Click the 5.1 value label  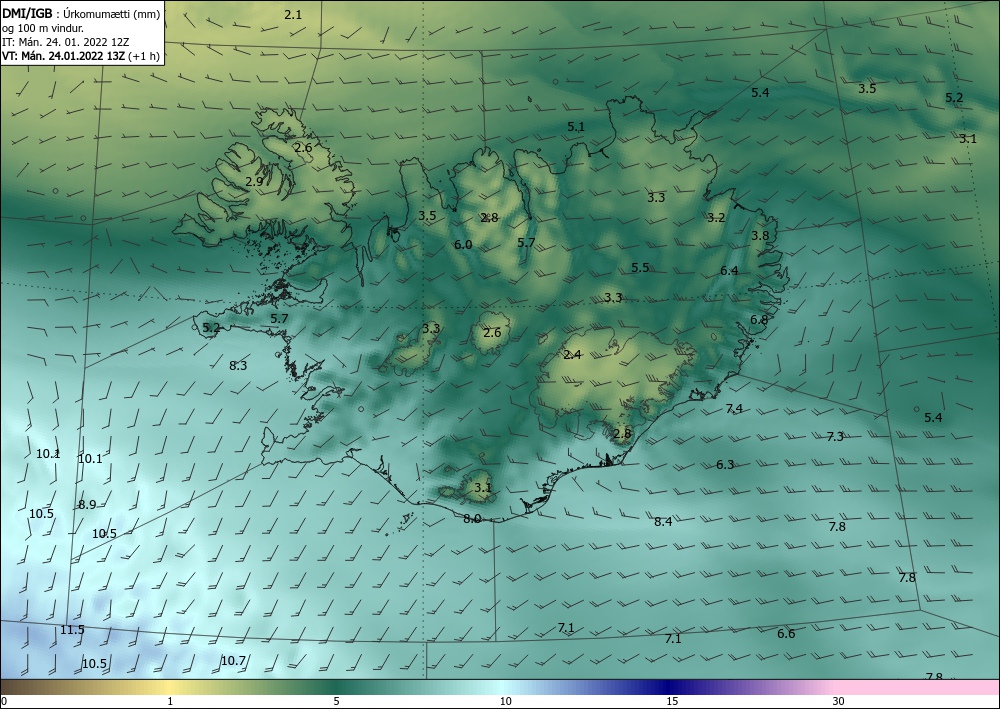coord(576,127)
